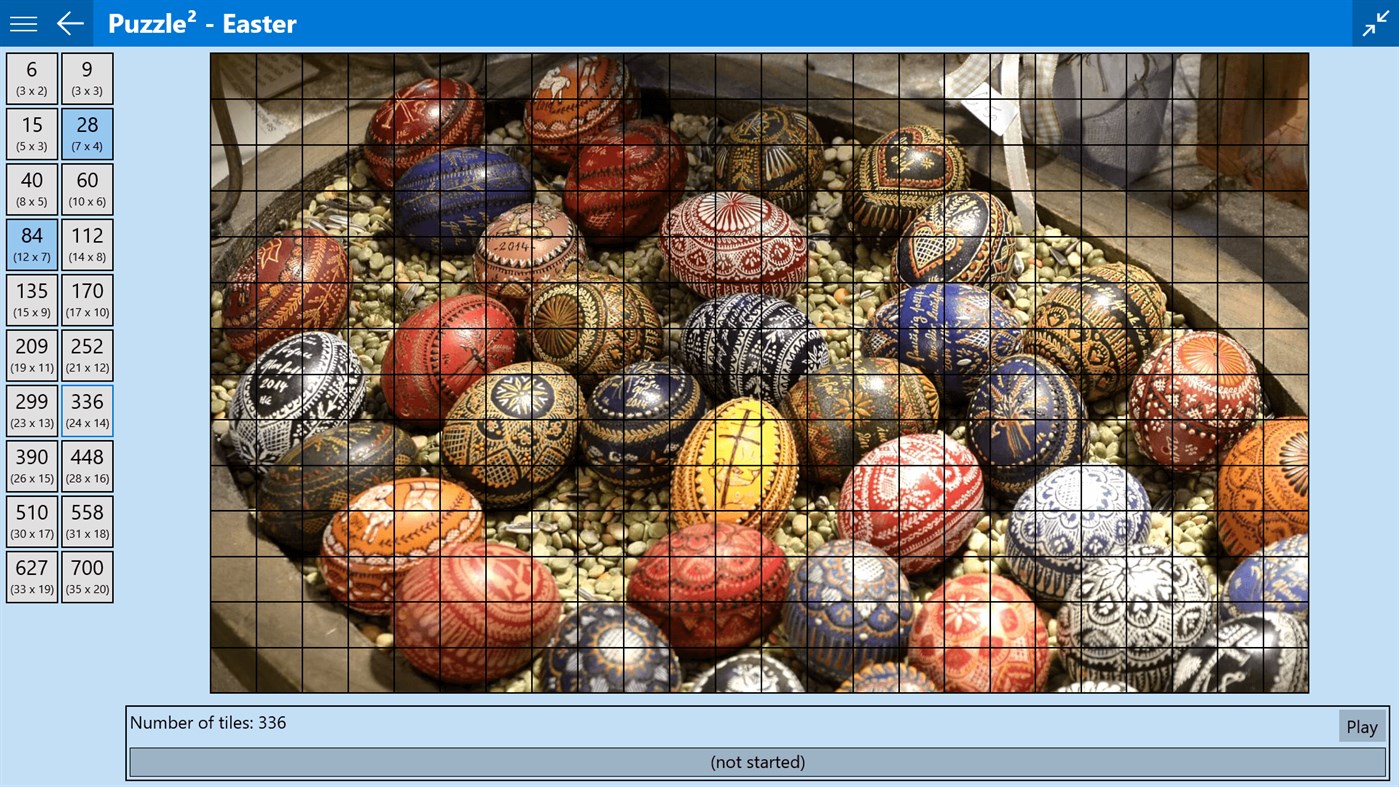The image size is (1399, 787).
Task: Open the hamburger menu
Action: pos(22,22)
